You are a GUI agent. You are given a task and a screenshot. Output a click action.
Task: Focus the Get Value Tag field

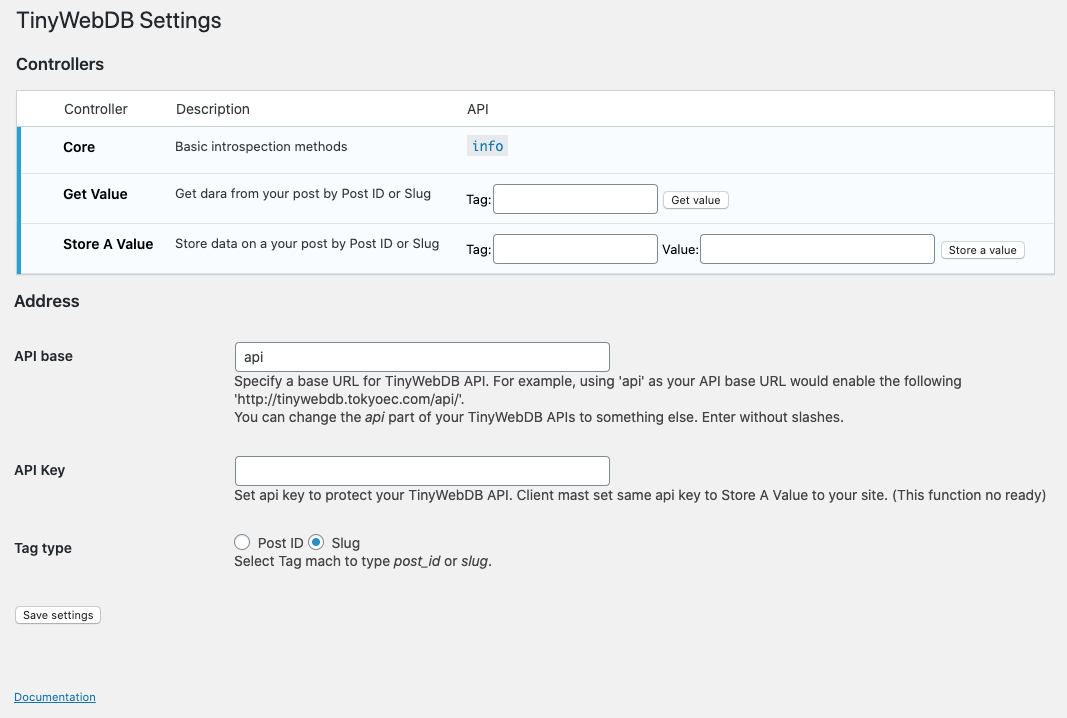tap(575, 199)
